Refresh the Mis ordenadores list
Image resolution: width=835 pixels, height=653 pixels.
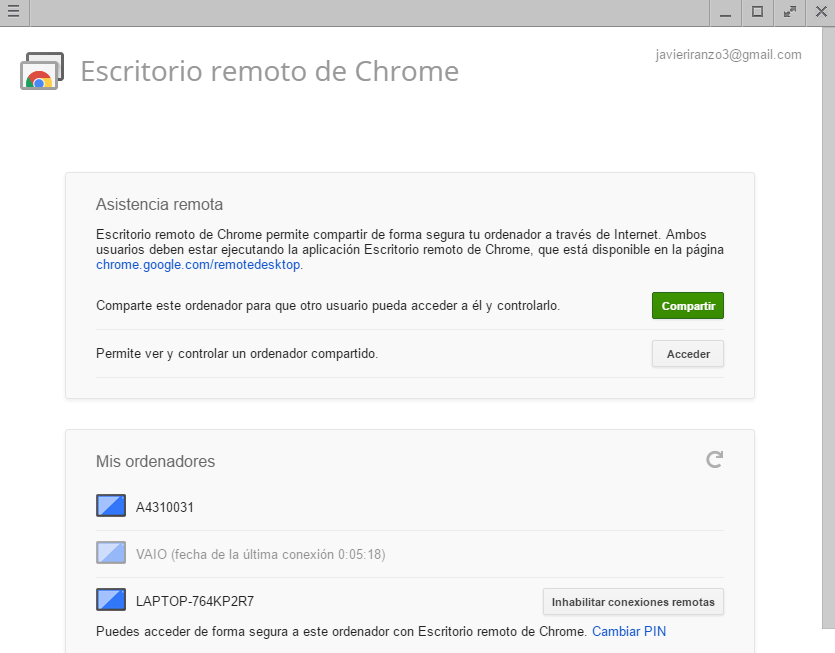[x=714, y=460]
